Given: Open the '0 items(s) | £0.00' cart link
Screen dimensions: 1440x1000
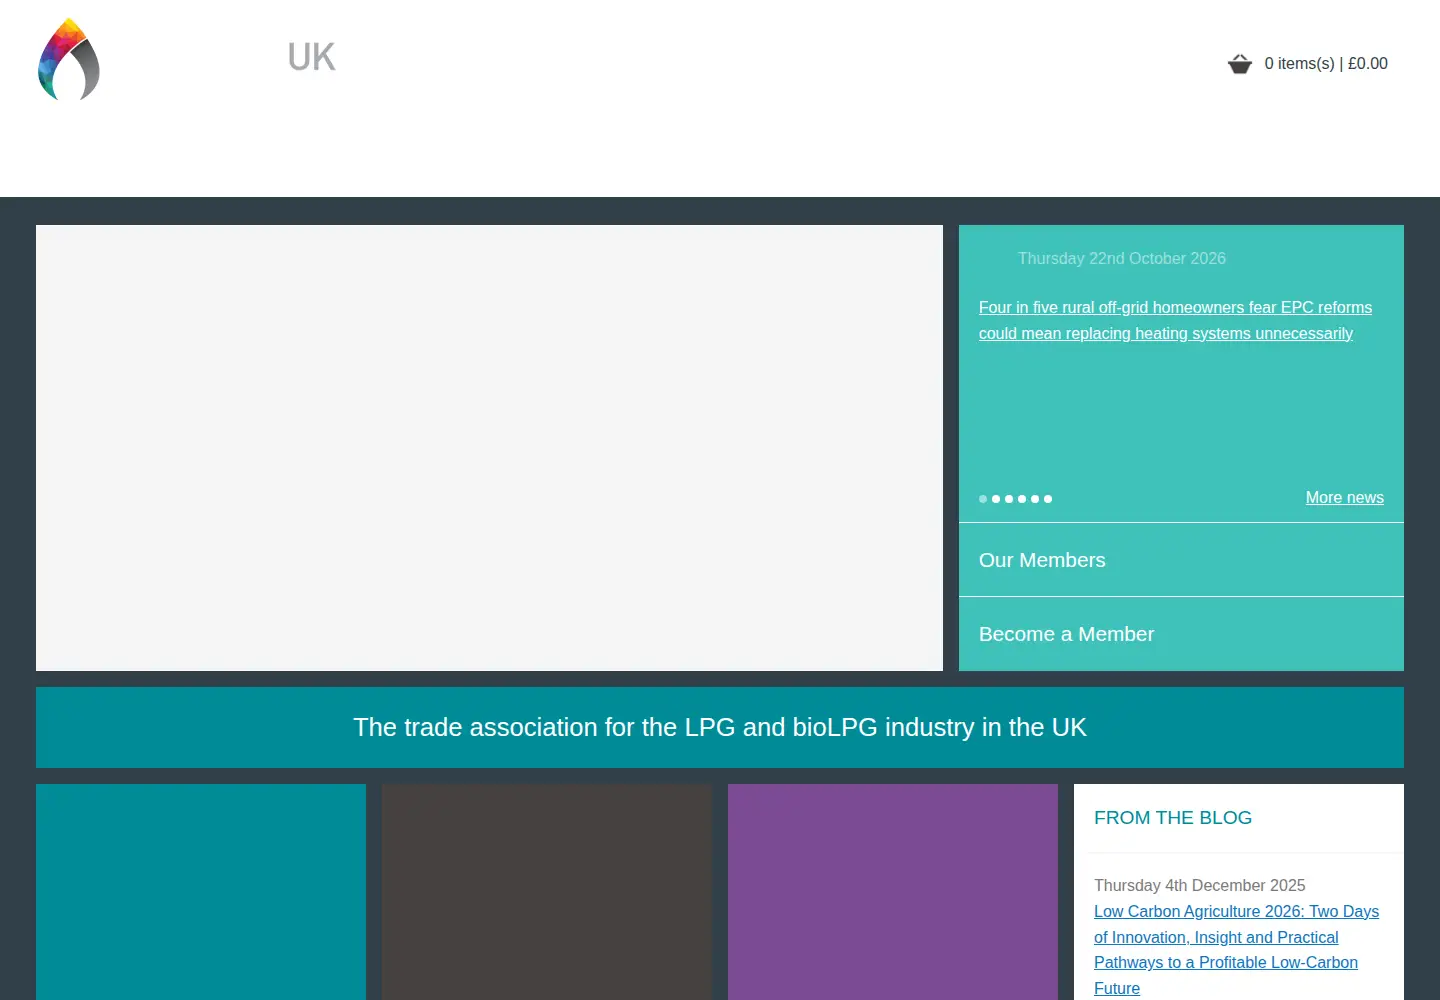Looking at the screenshot, I should pyautogui.click(x=1326, y=63).
